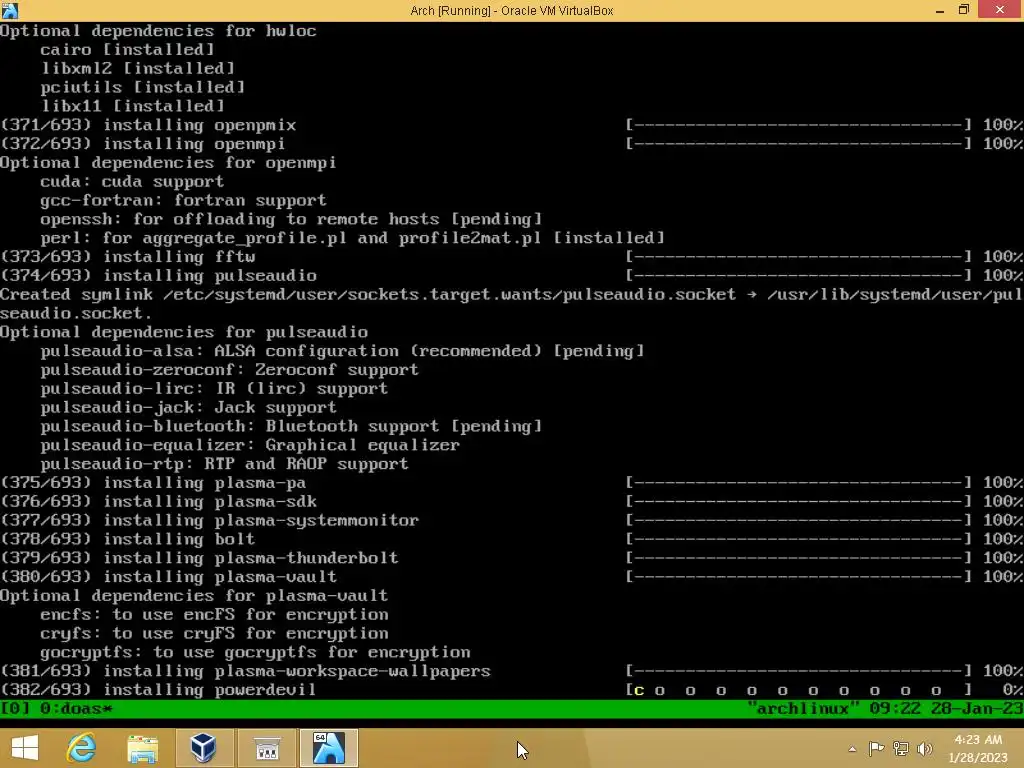Click line "pulseaudio-equalizer: Graphical equalizer"
This screenshot has height=768, width=1024.
[249, 445]
